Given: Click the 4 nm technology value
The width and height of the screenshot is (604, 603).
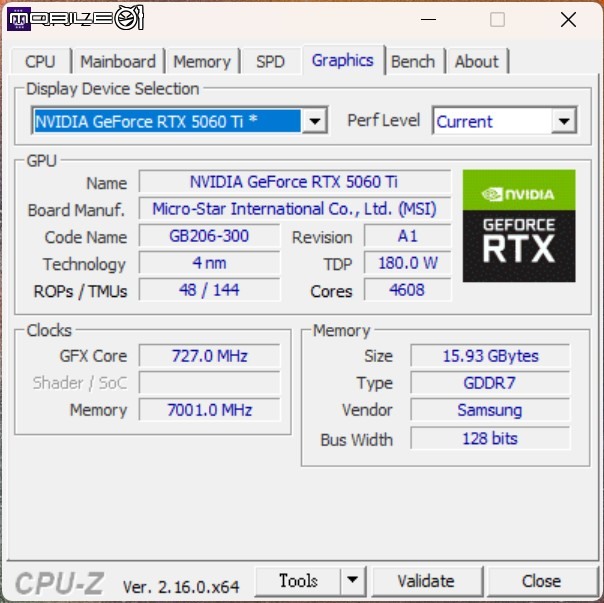Looking at the screenshot, I should (209, 262).
